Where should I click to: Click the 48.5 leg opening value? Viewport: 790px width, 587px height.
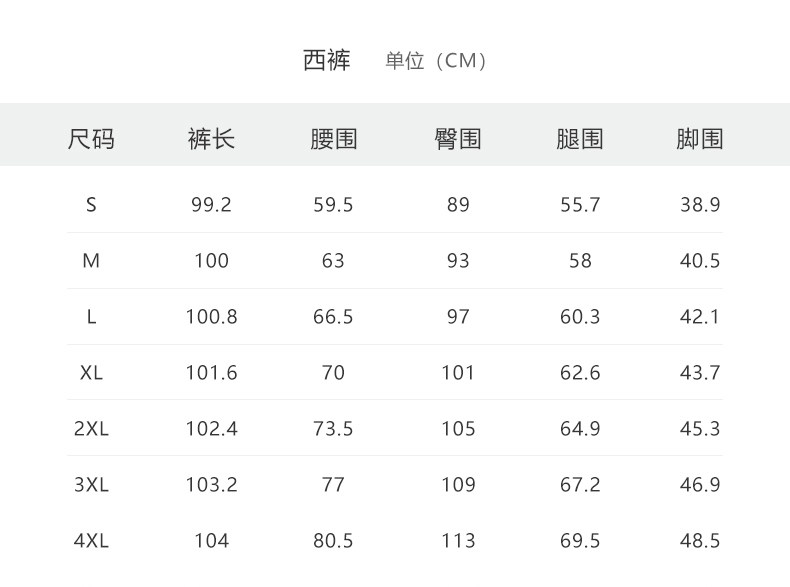pyautogui.click(x=700, y=541)
